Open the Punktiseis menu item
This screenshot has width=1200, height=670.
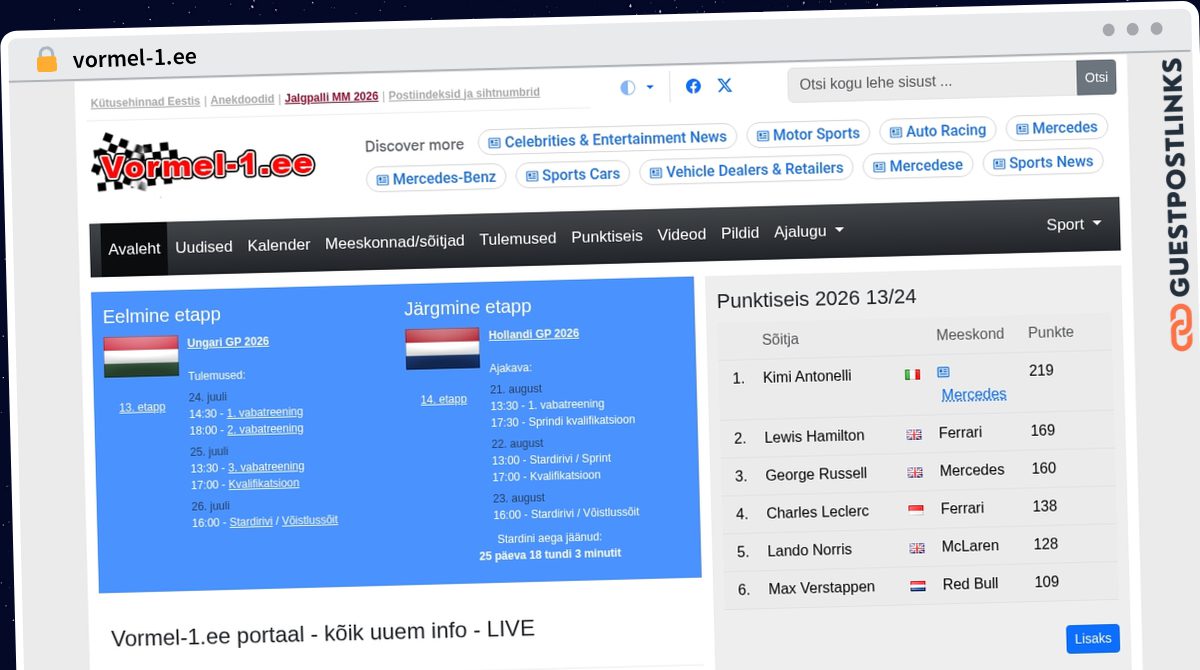click(607, 236)
